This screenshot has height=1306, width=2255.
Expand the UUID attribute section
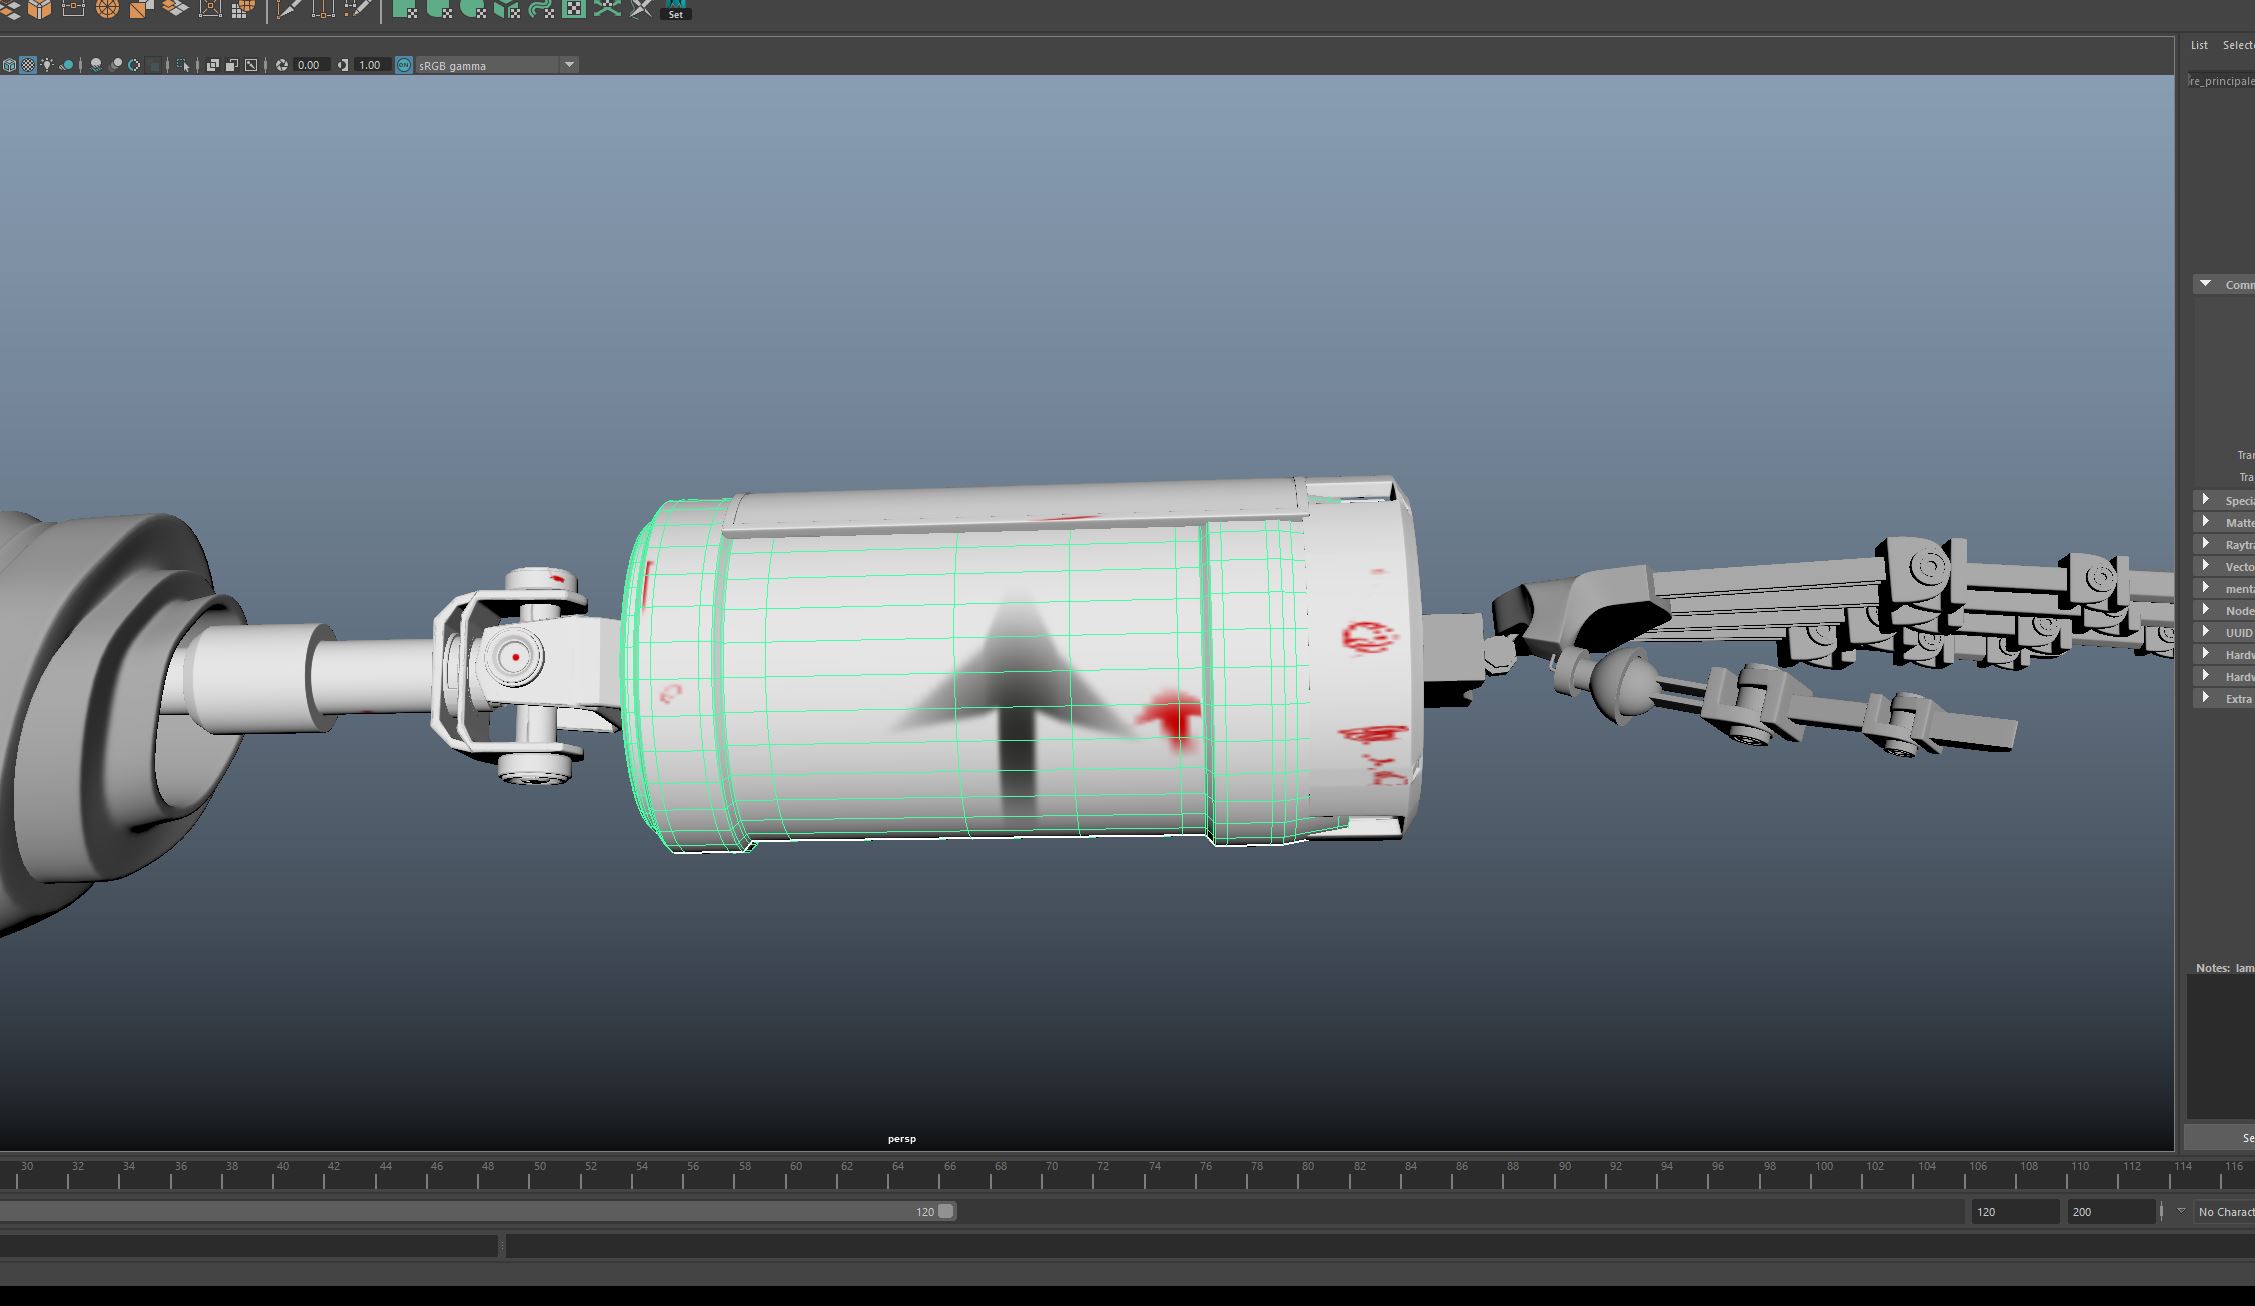click(2206, 632)
